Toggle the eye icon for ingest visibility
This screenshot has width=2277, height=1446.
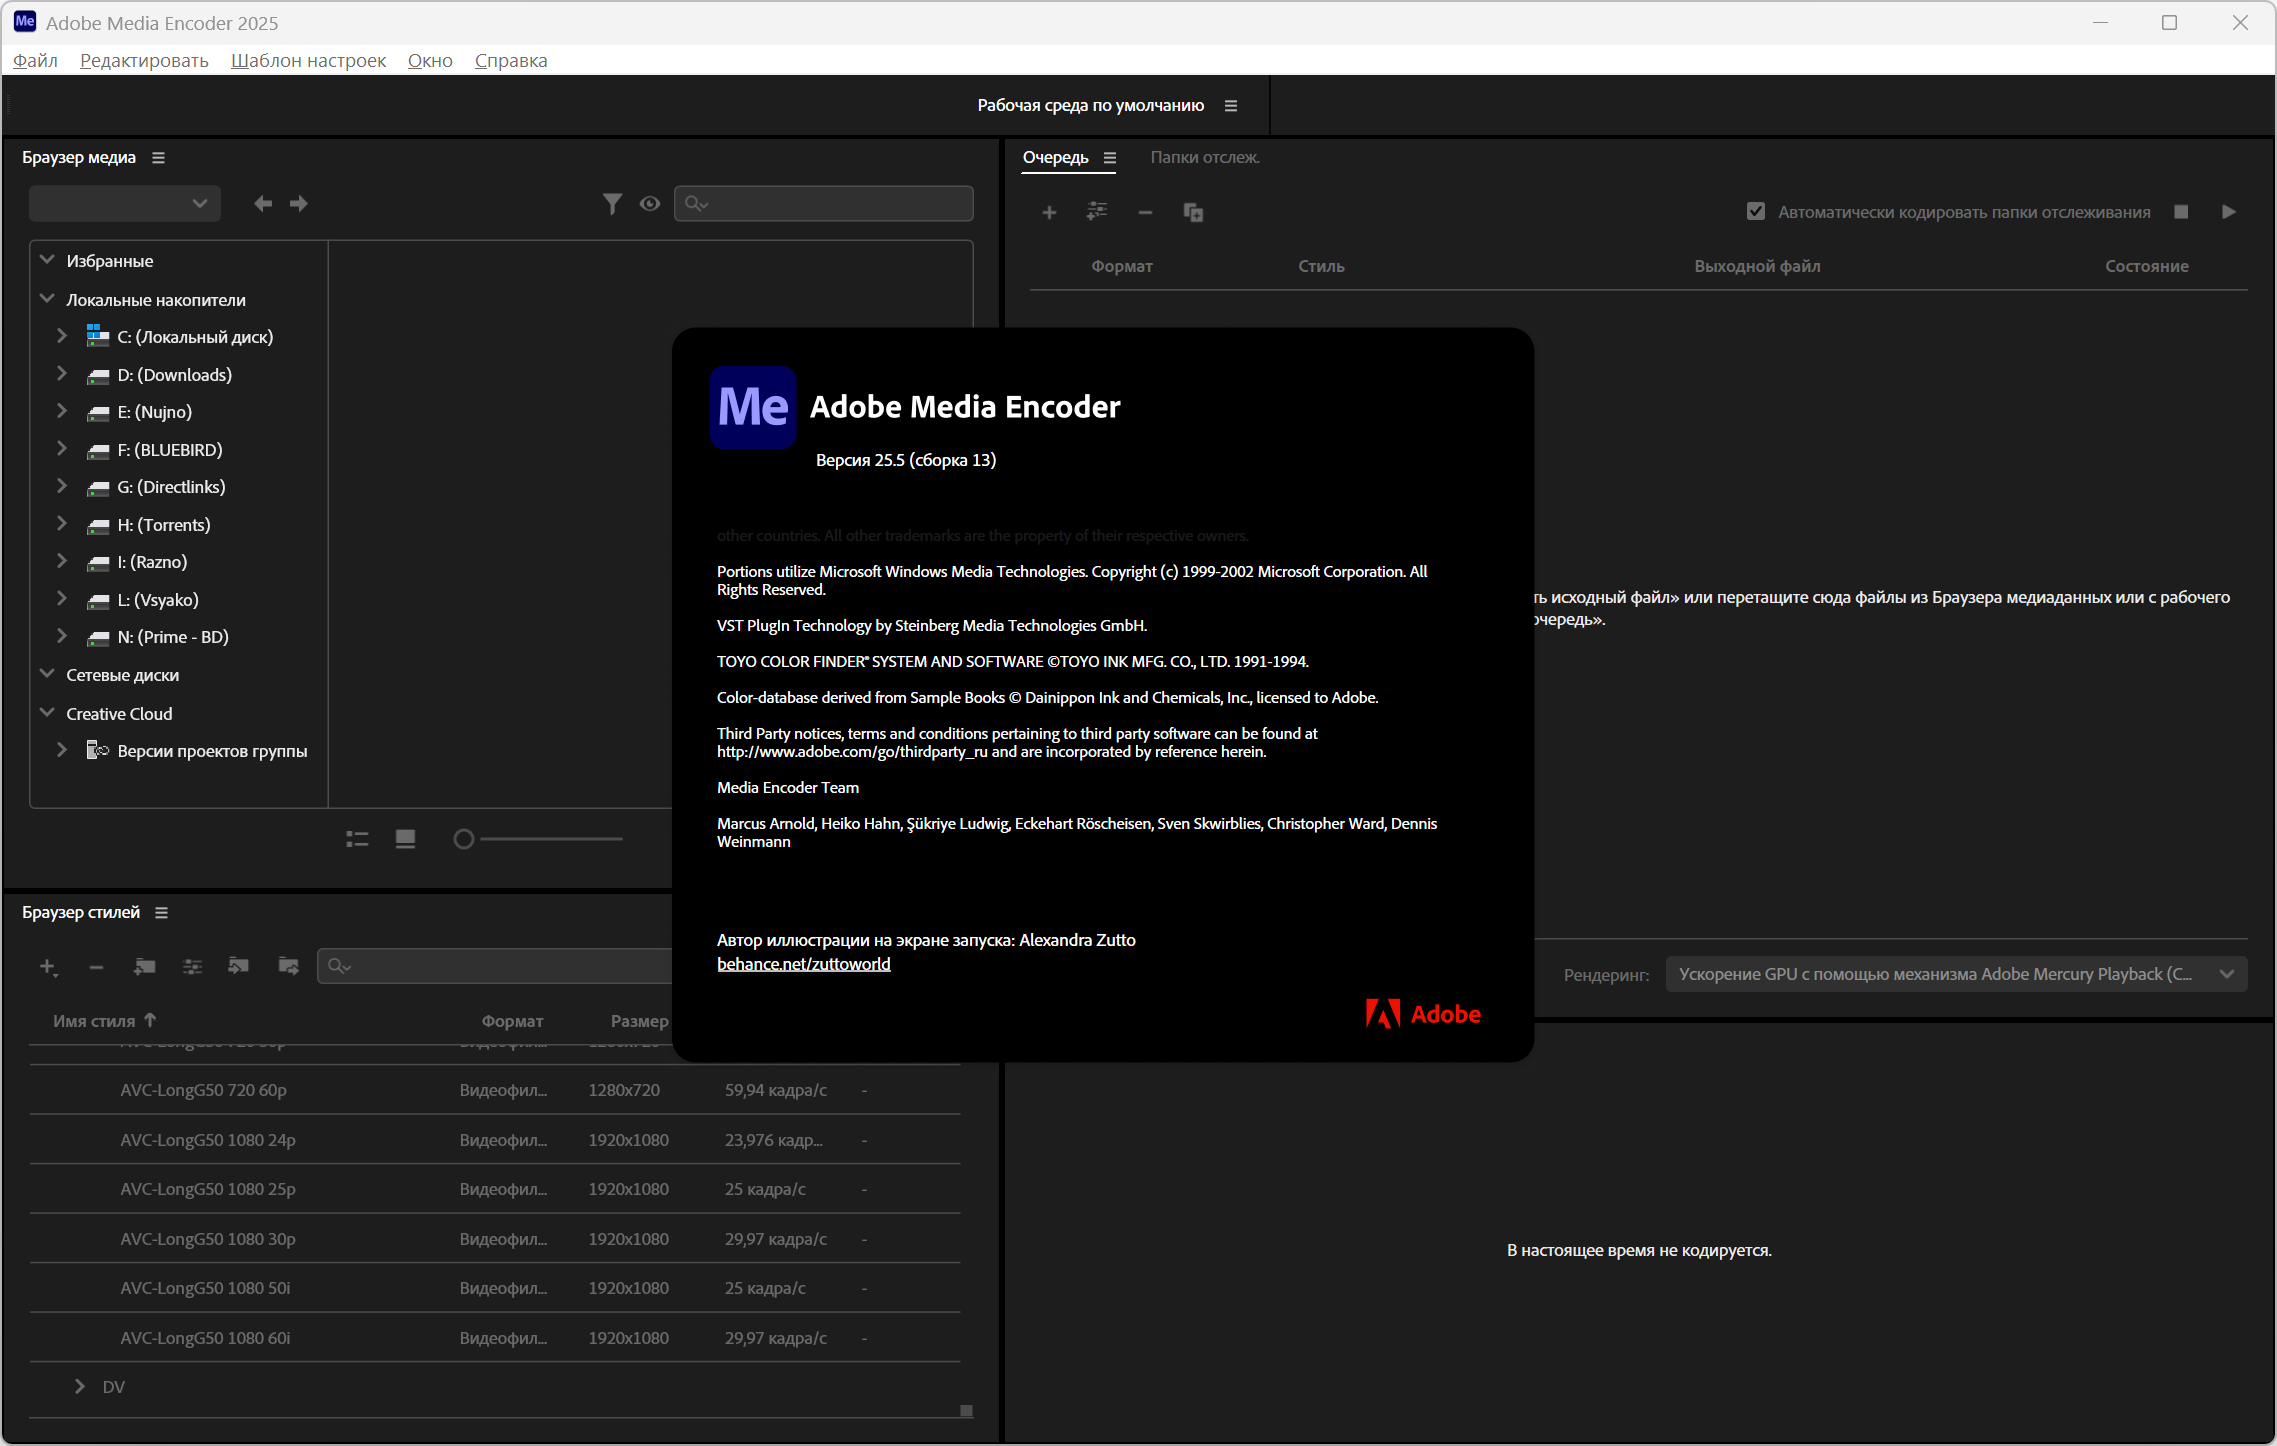point(650,204)
